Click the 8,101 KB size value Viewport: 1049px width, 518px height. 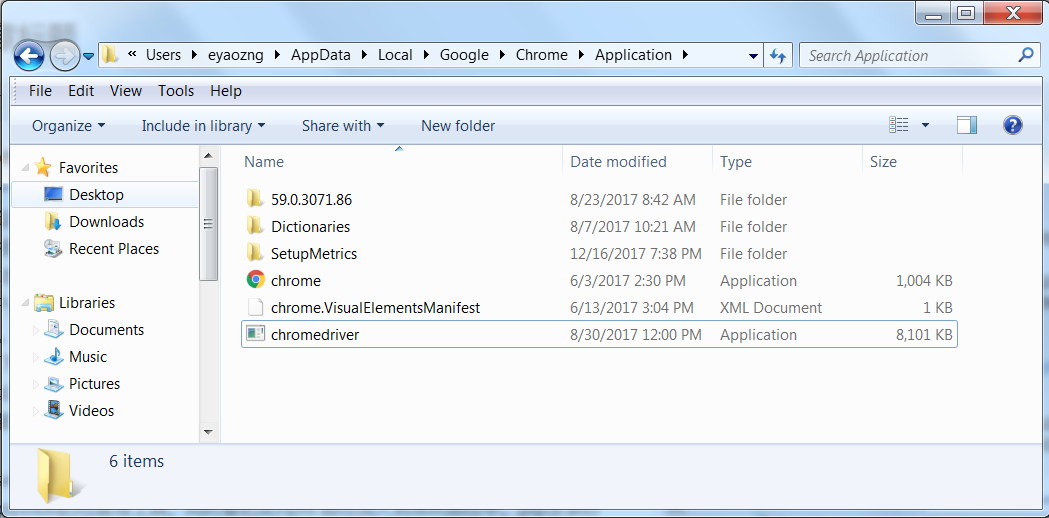pos(924,335)
